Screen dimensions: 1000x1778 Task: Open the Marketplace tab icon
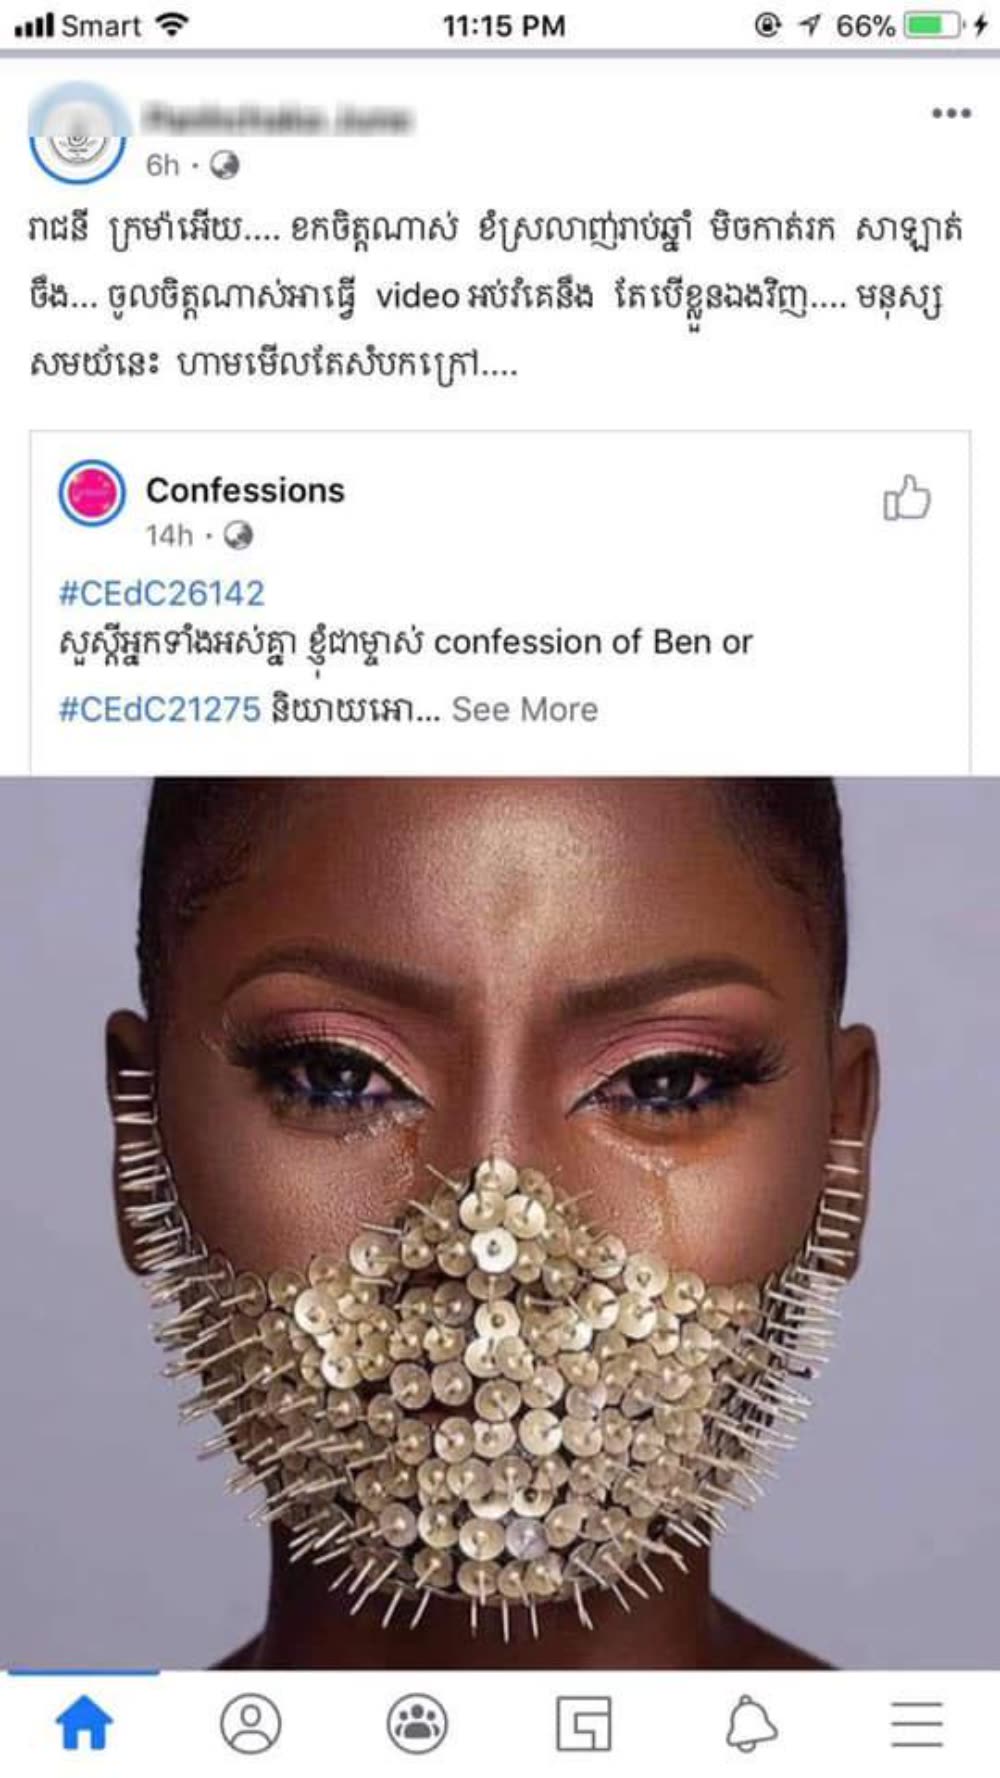coord(584,1724)
